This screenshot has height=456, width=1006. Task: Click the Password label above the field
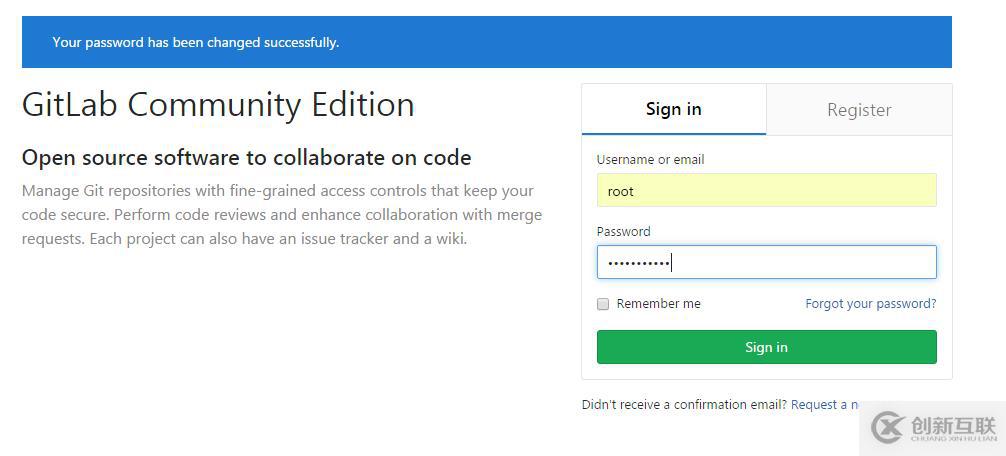pos(623,232)
